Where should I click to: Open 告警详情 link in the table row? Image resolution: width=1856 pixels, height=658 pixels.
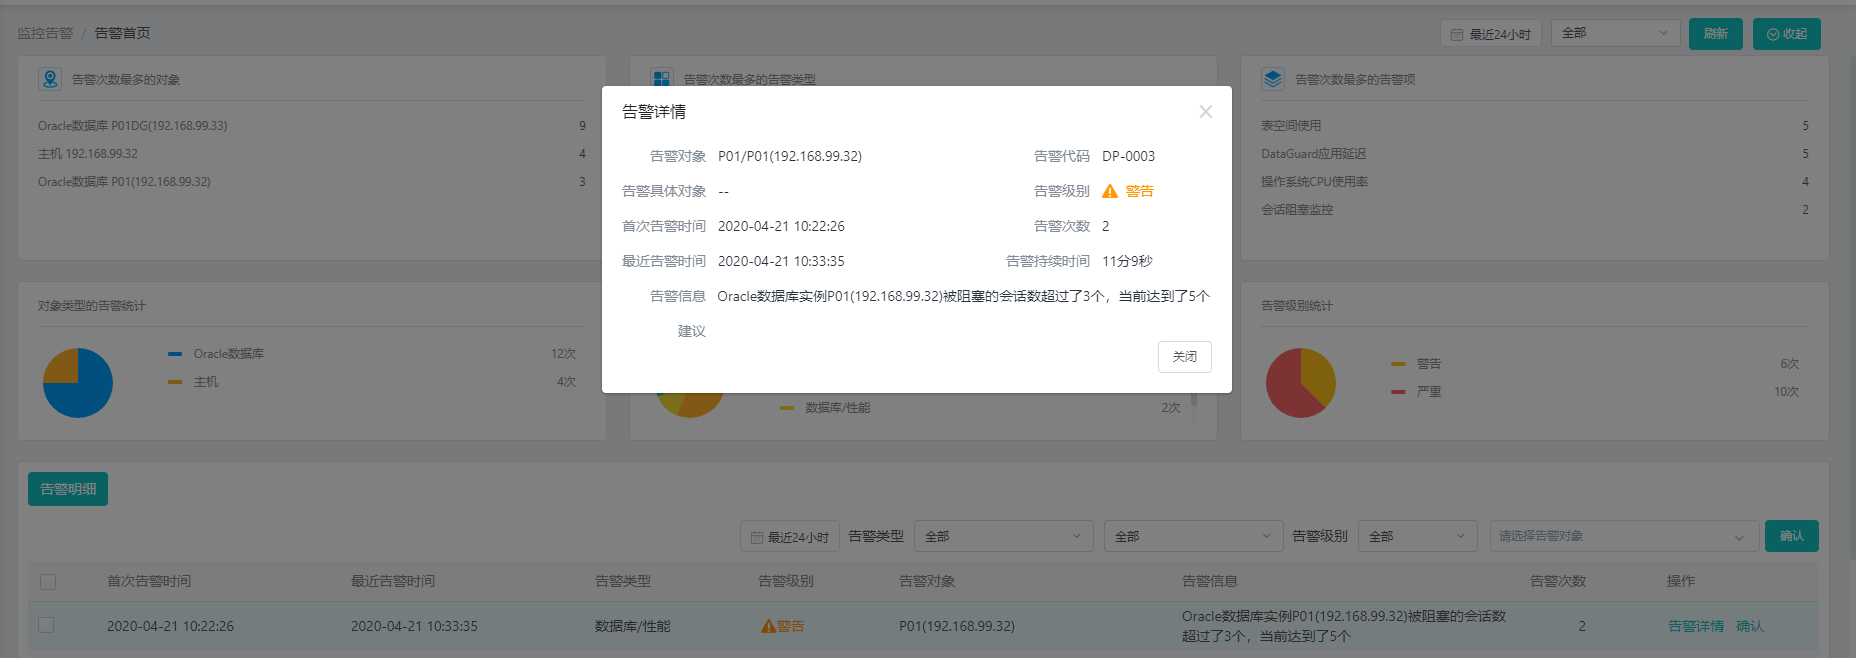pos(1695,626)
